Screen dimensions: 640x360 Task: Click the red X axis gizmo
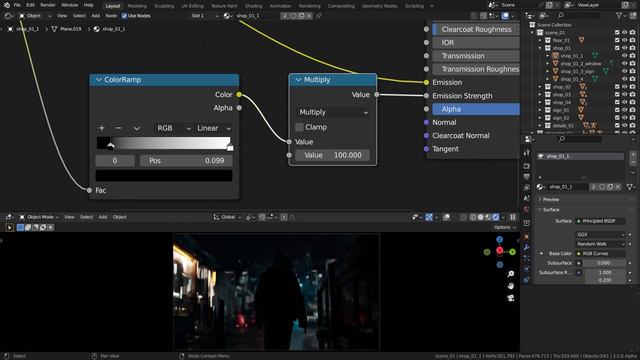(x=500, y=250)
